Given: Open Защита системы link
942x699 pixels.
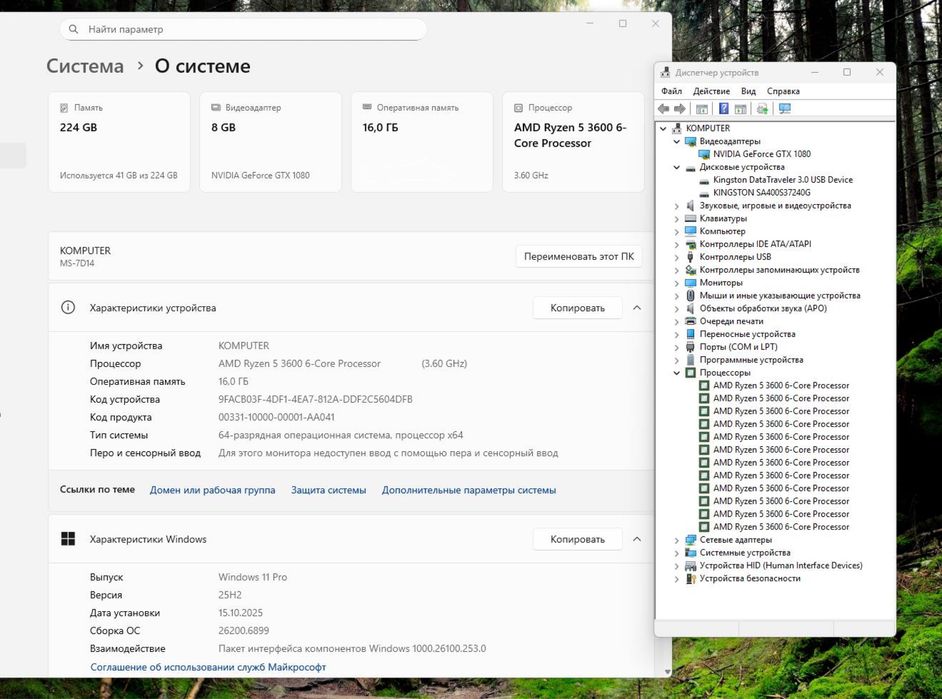Looking at the screenshot, I should click(x=329, y=490).
